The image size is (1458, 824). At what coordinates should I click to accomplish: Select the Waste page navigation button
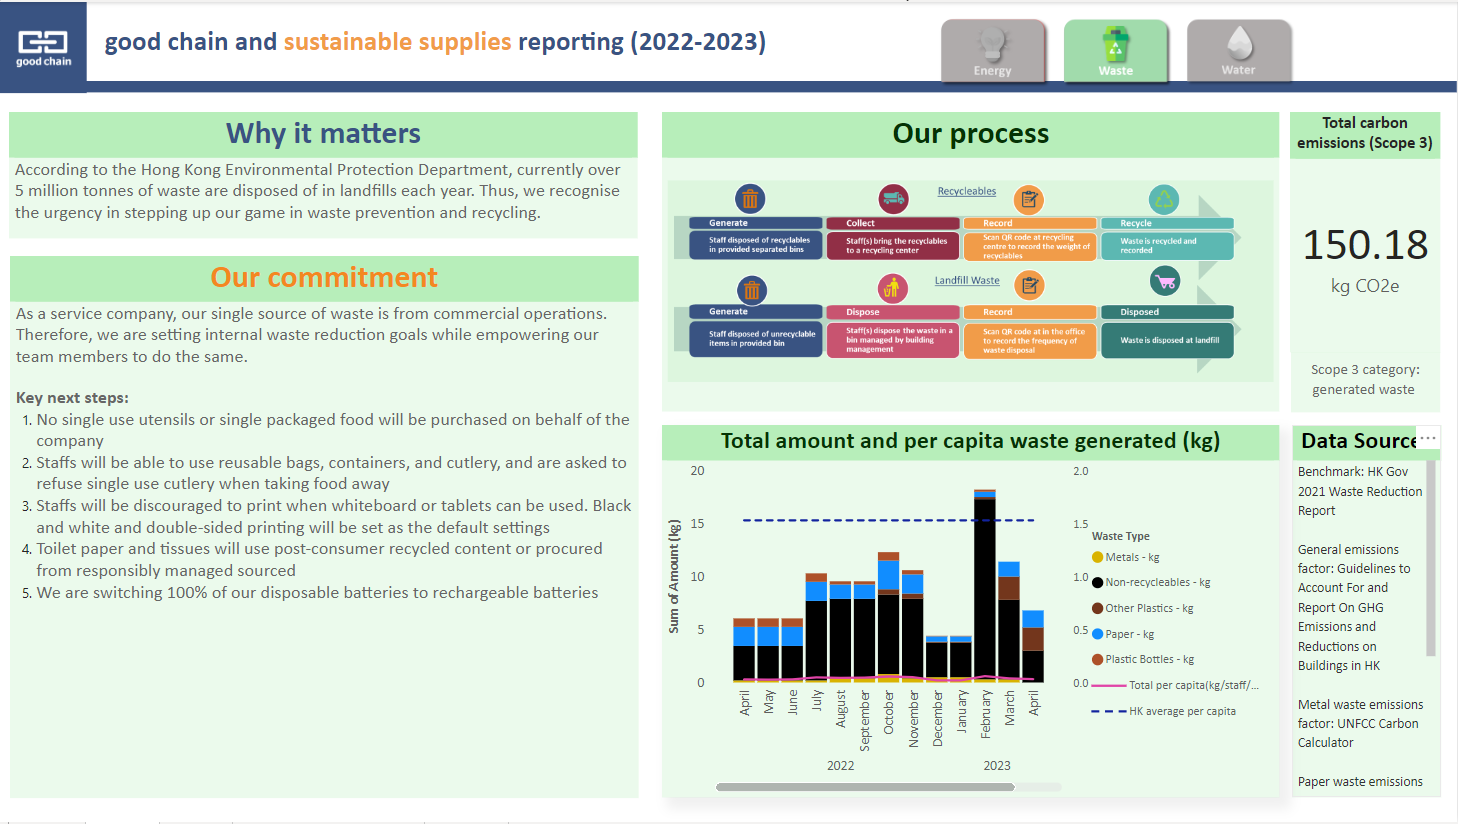pos(1116,50)
